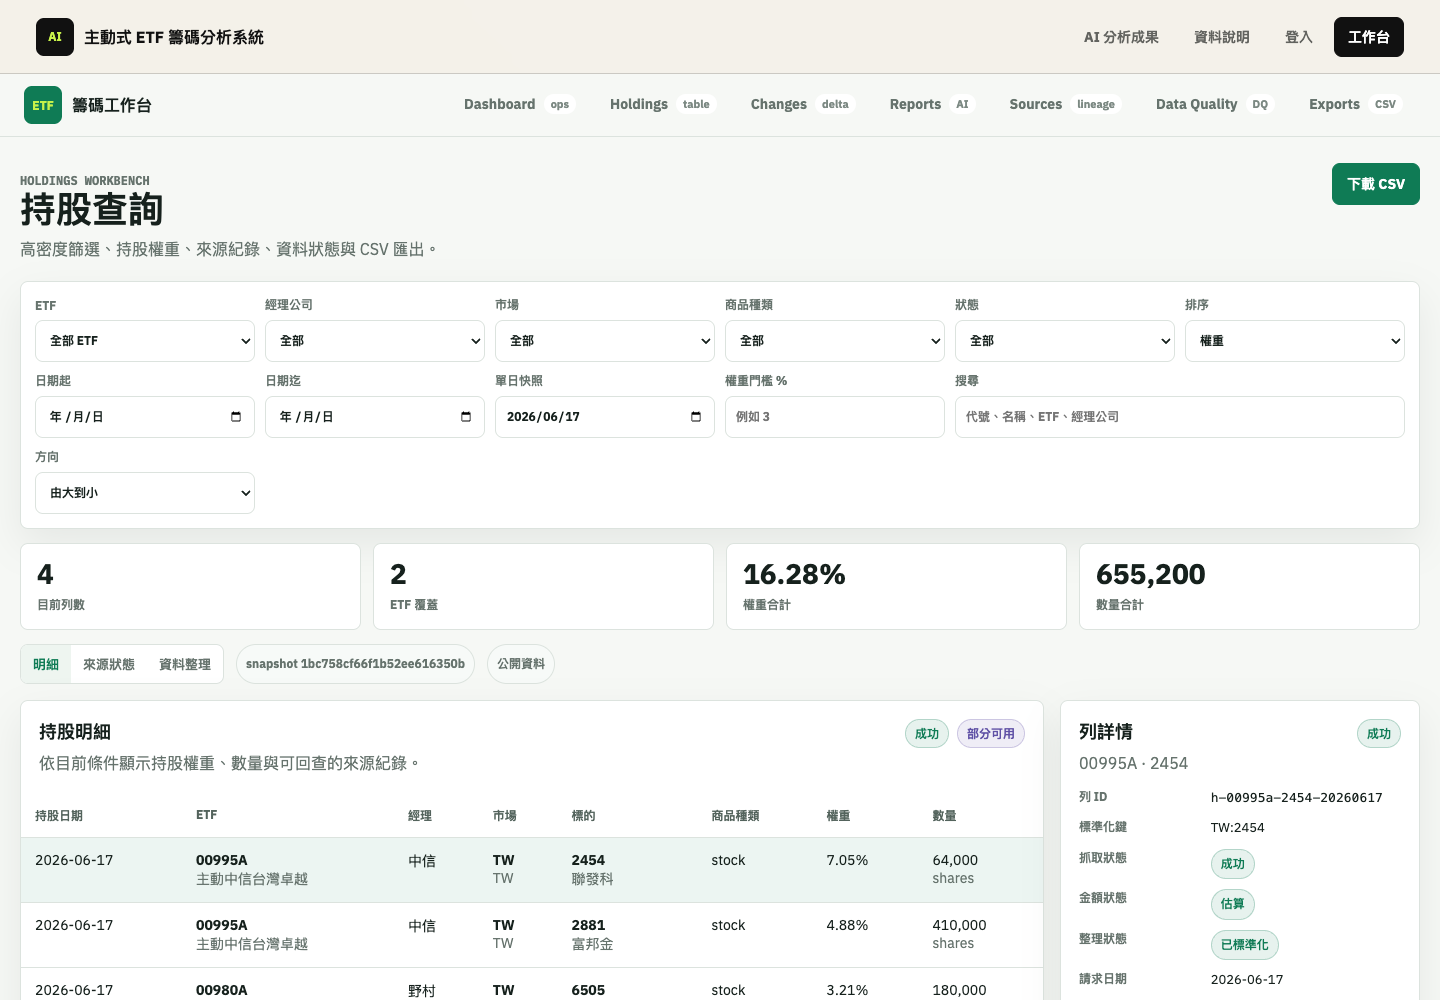Click the 部分可用 badge in 持股明細
Viewport: 1440px width, 1000px height.
coord(991,734)
